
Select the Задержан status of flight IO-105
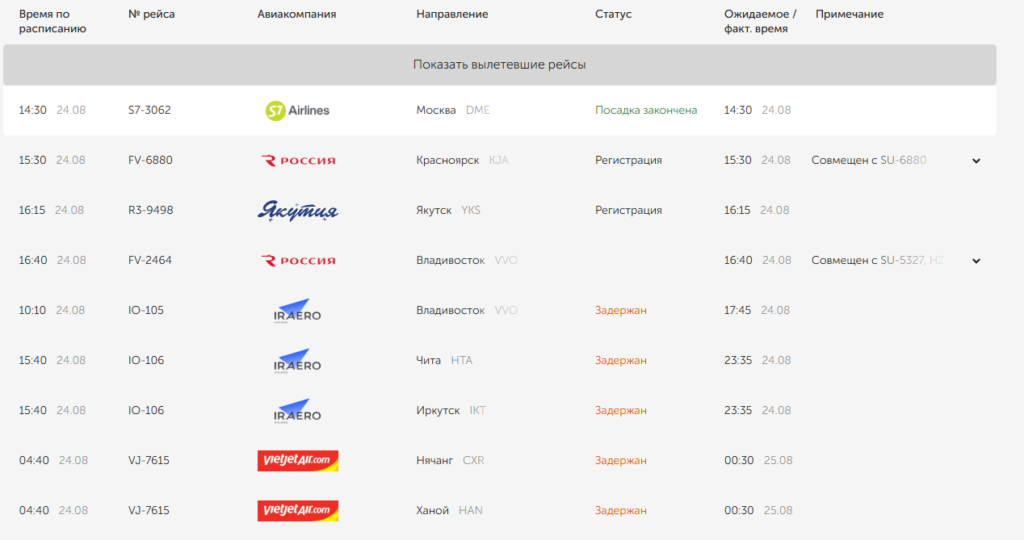point(620,310)
